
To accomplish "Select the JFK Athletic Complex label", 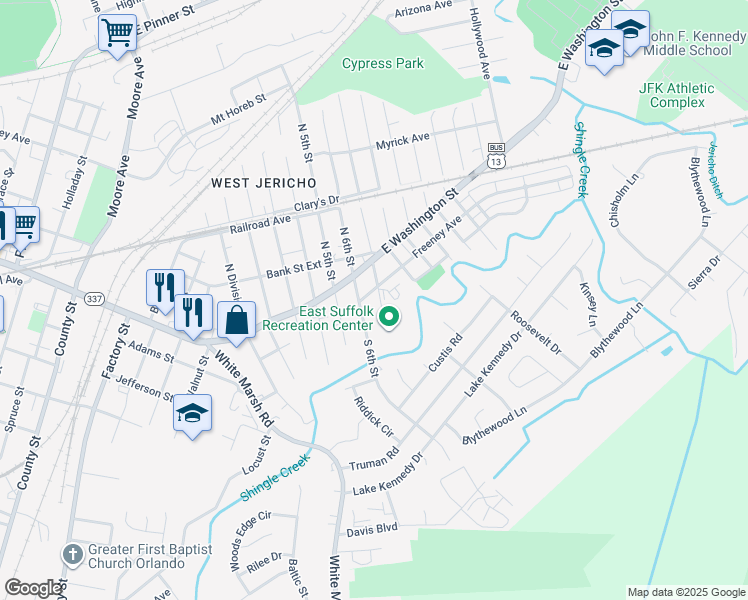I will pos(676,95).
